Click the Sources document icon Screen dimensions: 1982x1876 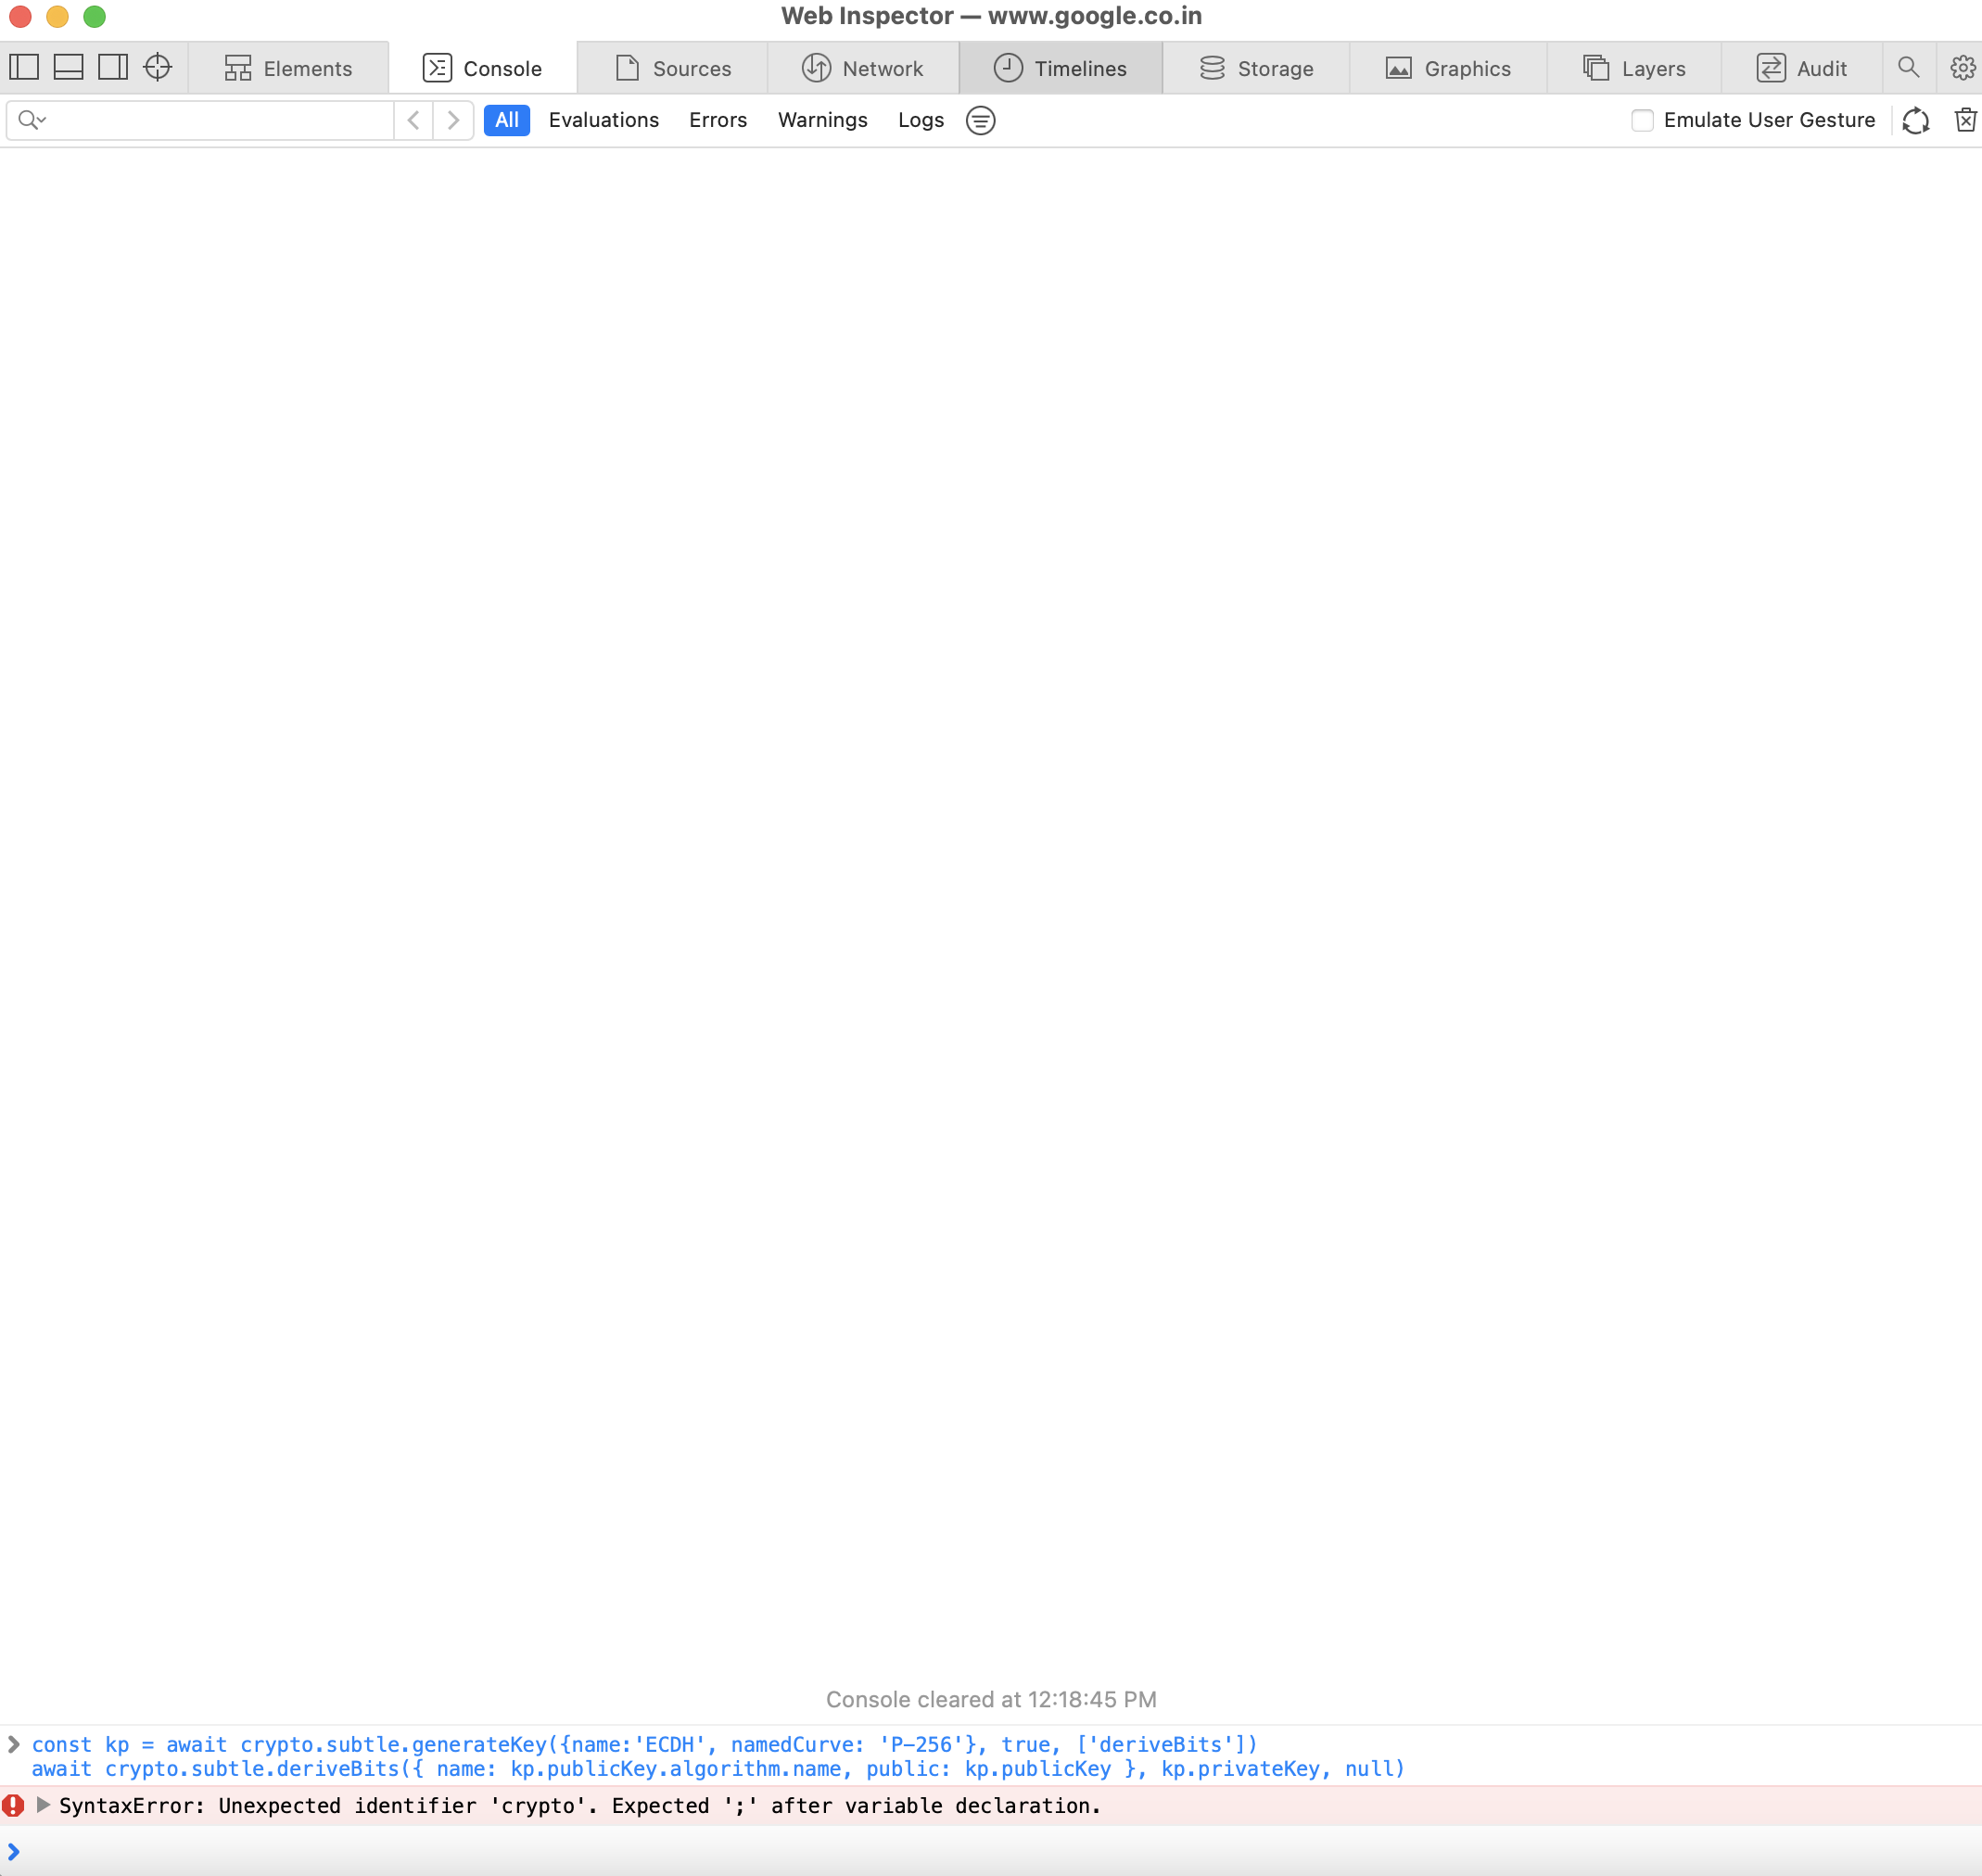[627, 68]
